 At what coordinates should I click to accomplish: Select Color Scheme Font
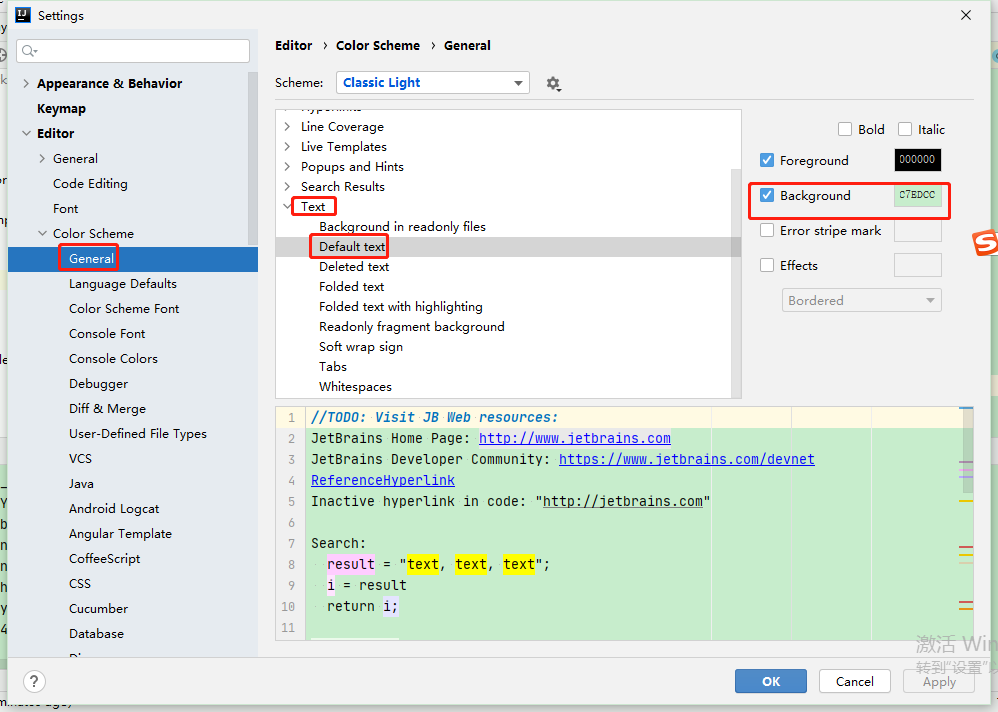(x=124, y=309)
